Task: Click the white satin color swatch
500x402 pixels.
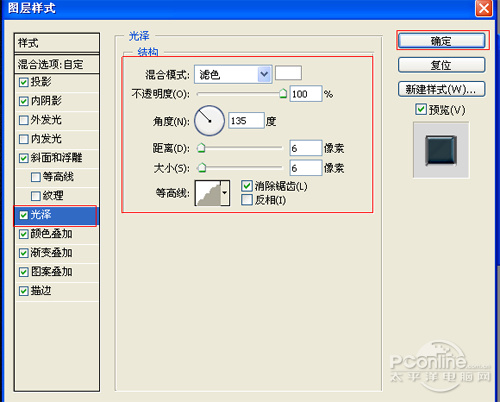Action: pyautogui.click(x=288, y=73)
